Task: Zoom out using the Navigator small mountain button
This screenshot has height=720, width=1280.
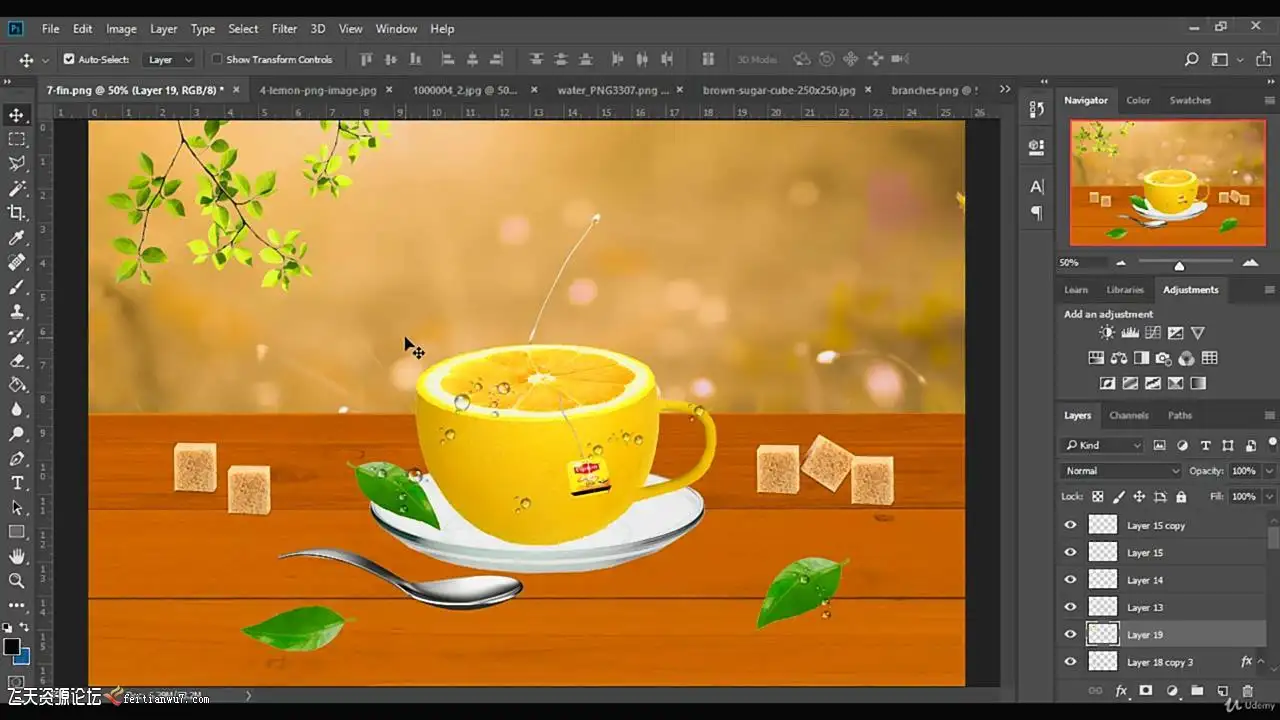Action: tap(1120, 263)
